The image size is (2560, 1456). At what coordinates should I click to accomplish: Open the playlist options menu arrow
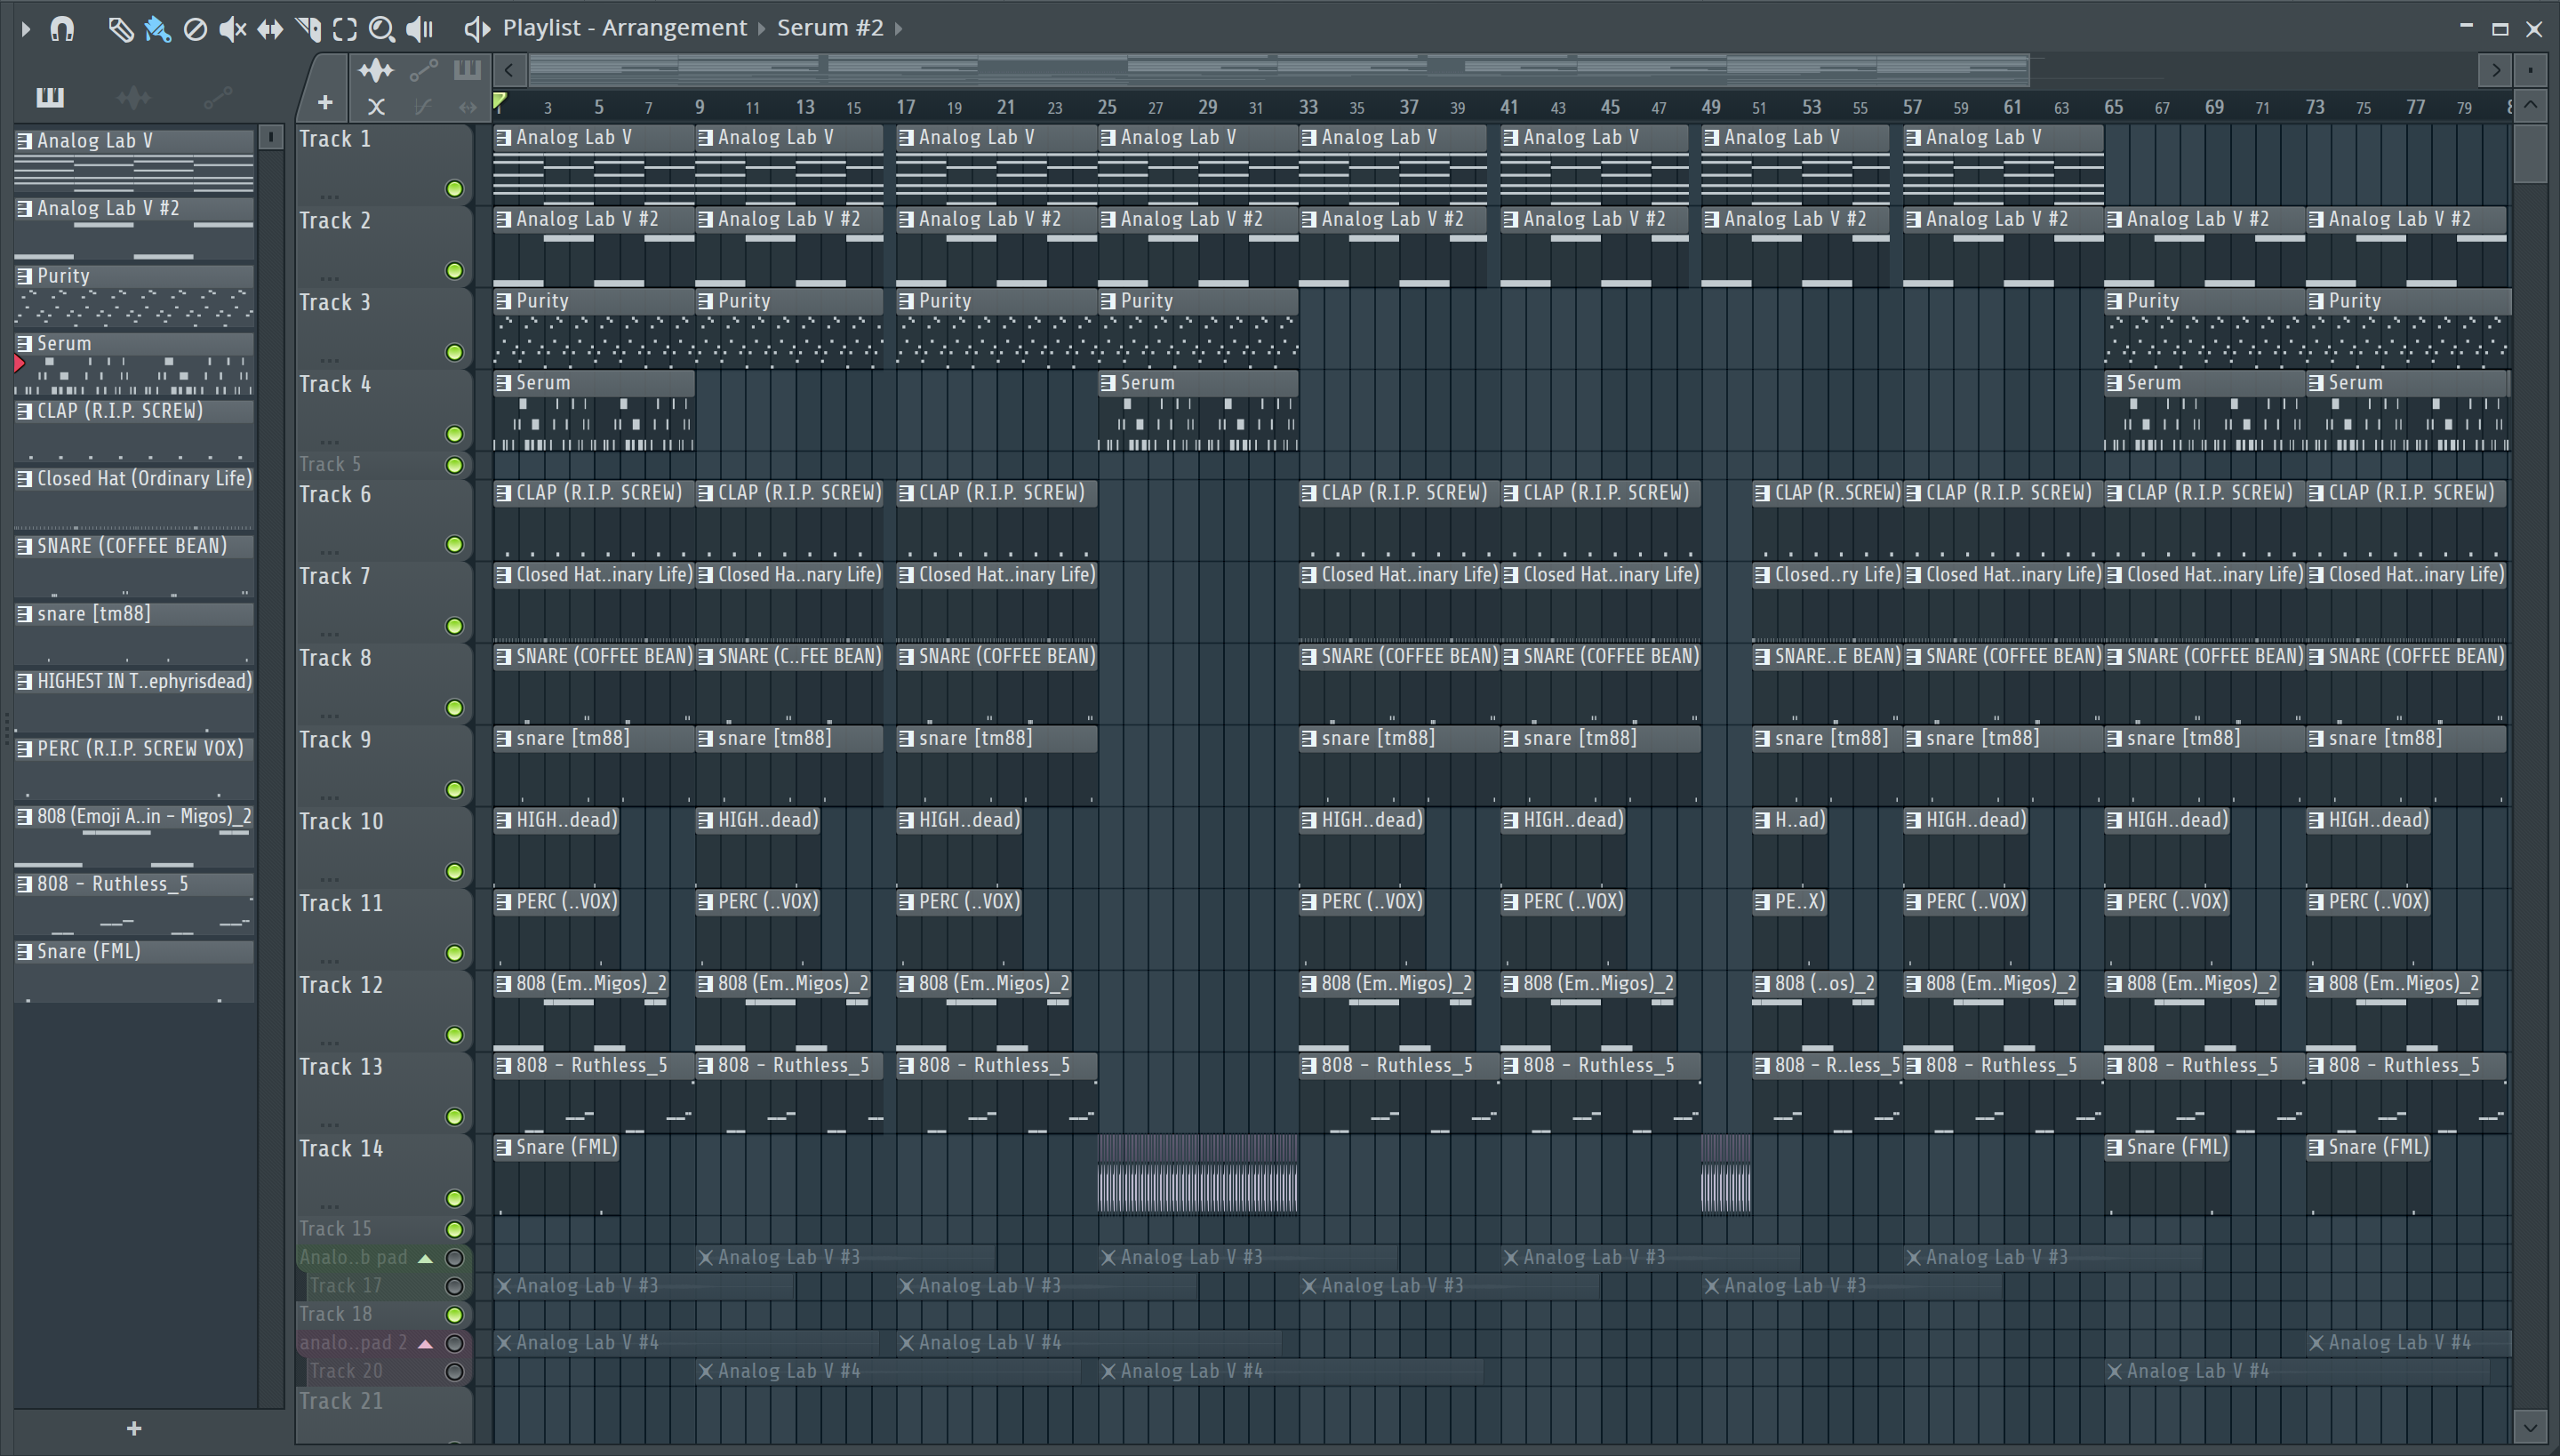(x=25, y=29)
